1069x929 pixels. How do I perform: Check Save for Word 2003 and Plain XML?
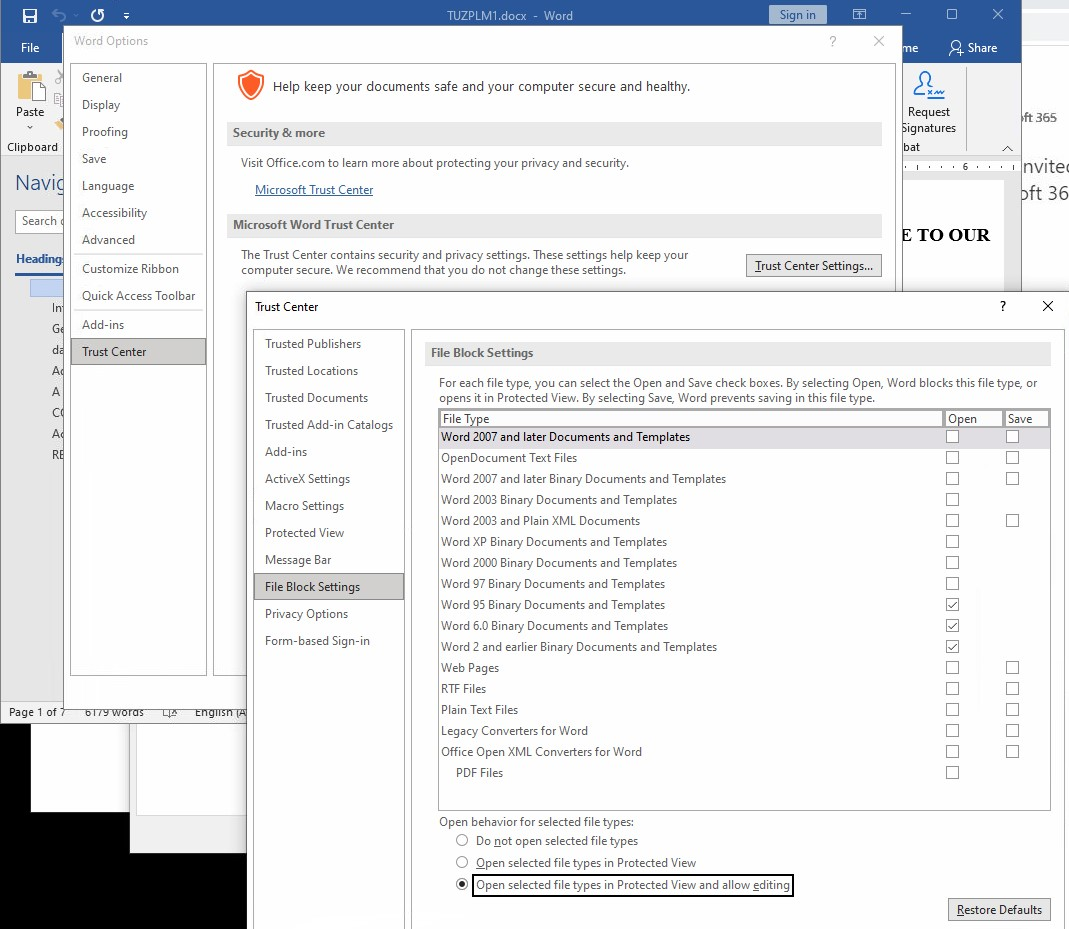[1012, 521]
